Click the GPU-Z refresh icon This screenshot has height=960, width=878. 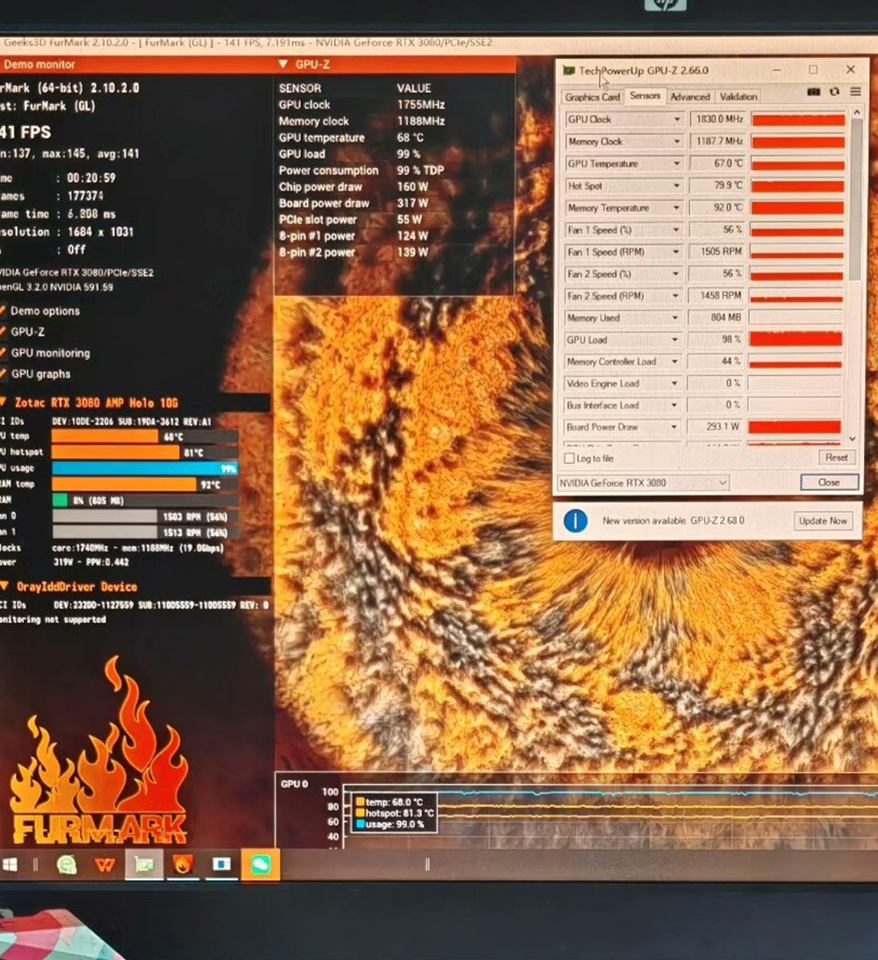click(x=834, y=92)
